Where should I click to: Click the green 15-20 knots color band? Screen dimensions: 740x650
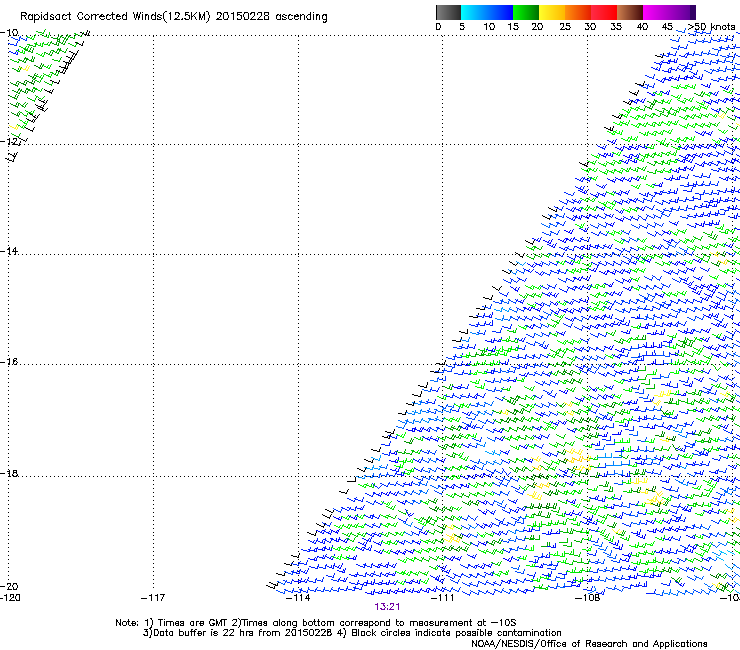(x=526, y=12)
